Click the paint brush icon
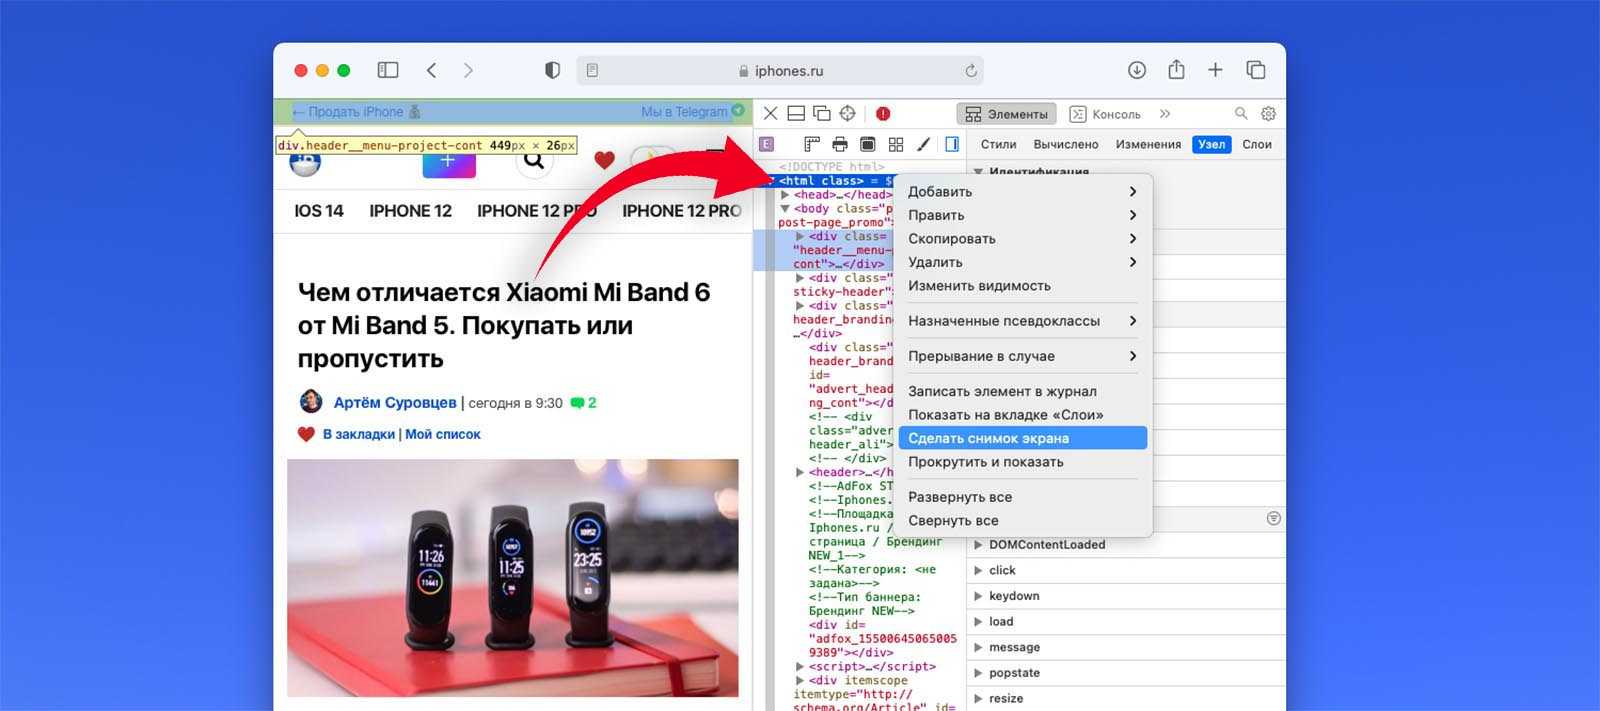 point(924,145)
